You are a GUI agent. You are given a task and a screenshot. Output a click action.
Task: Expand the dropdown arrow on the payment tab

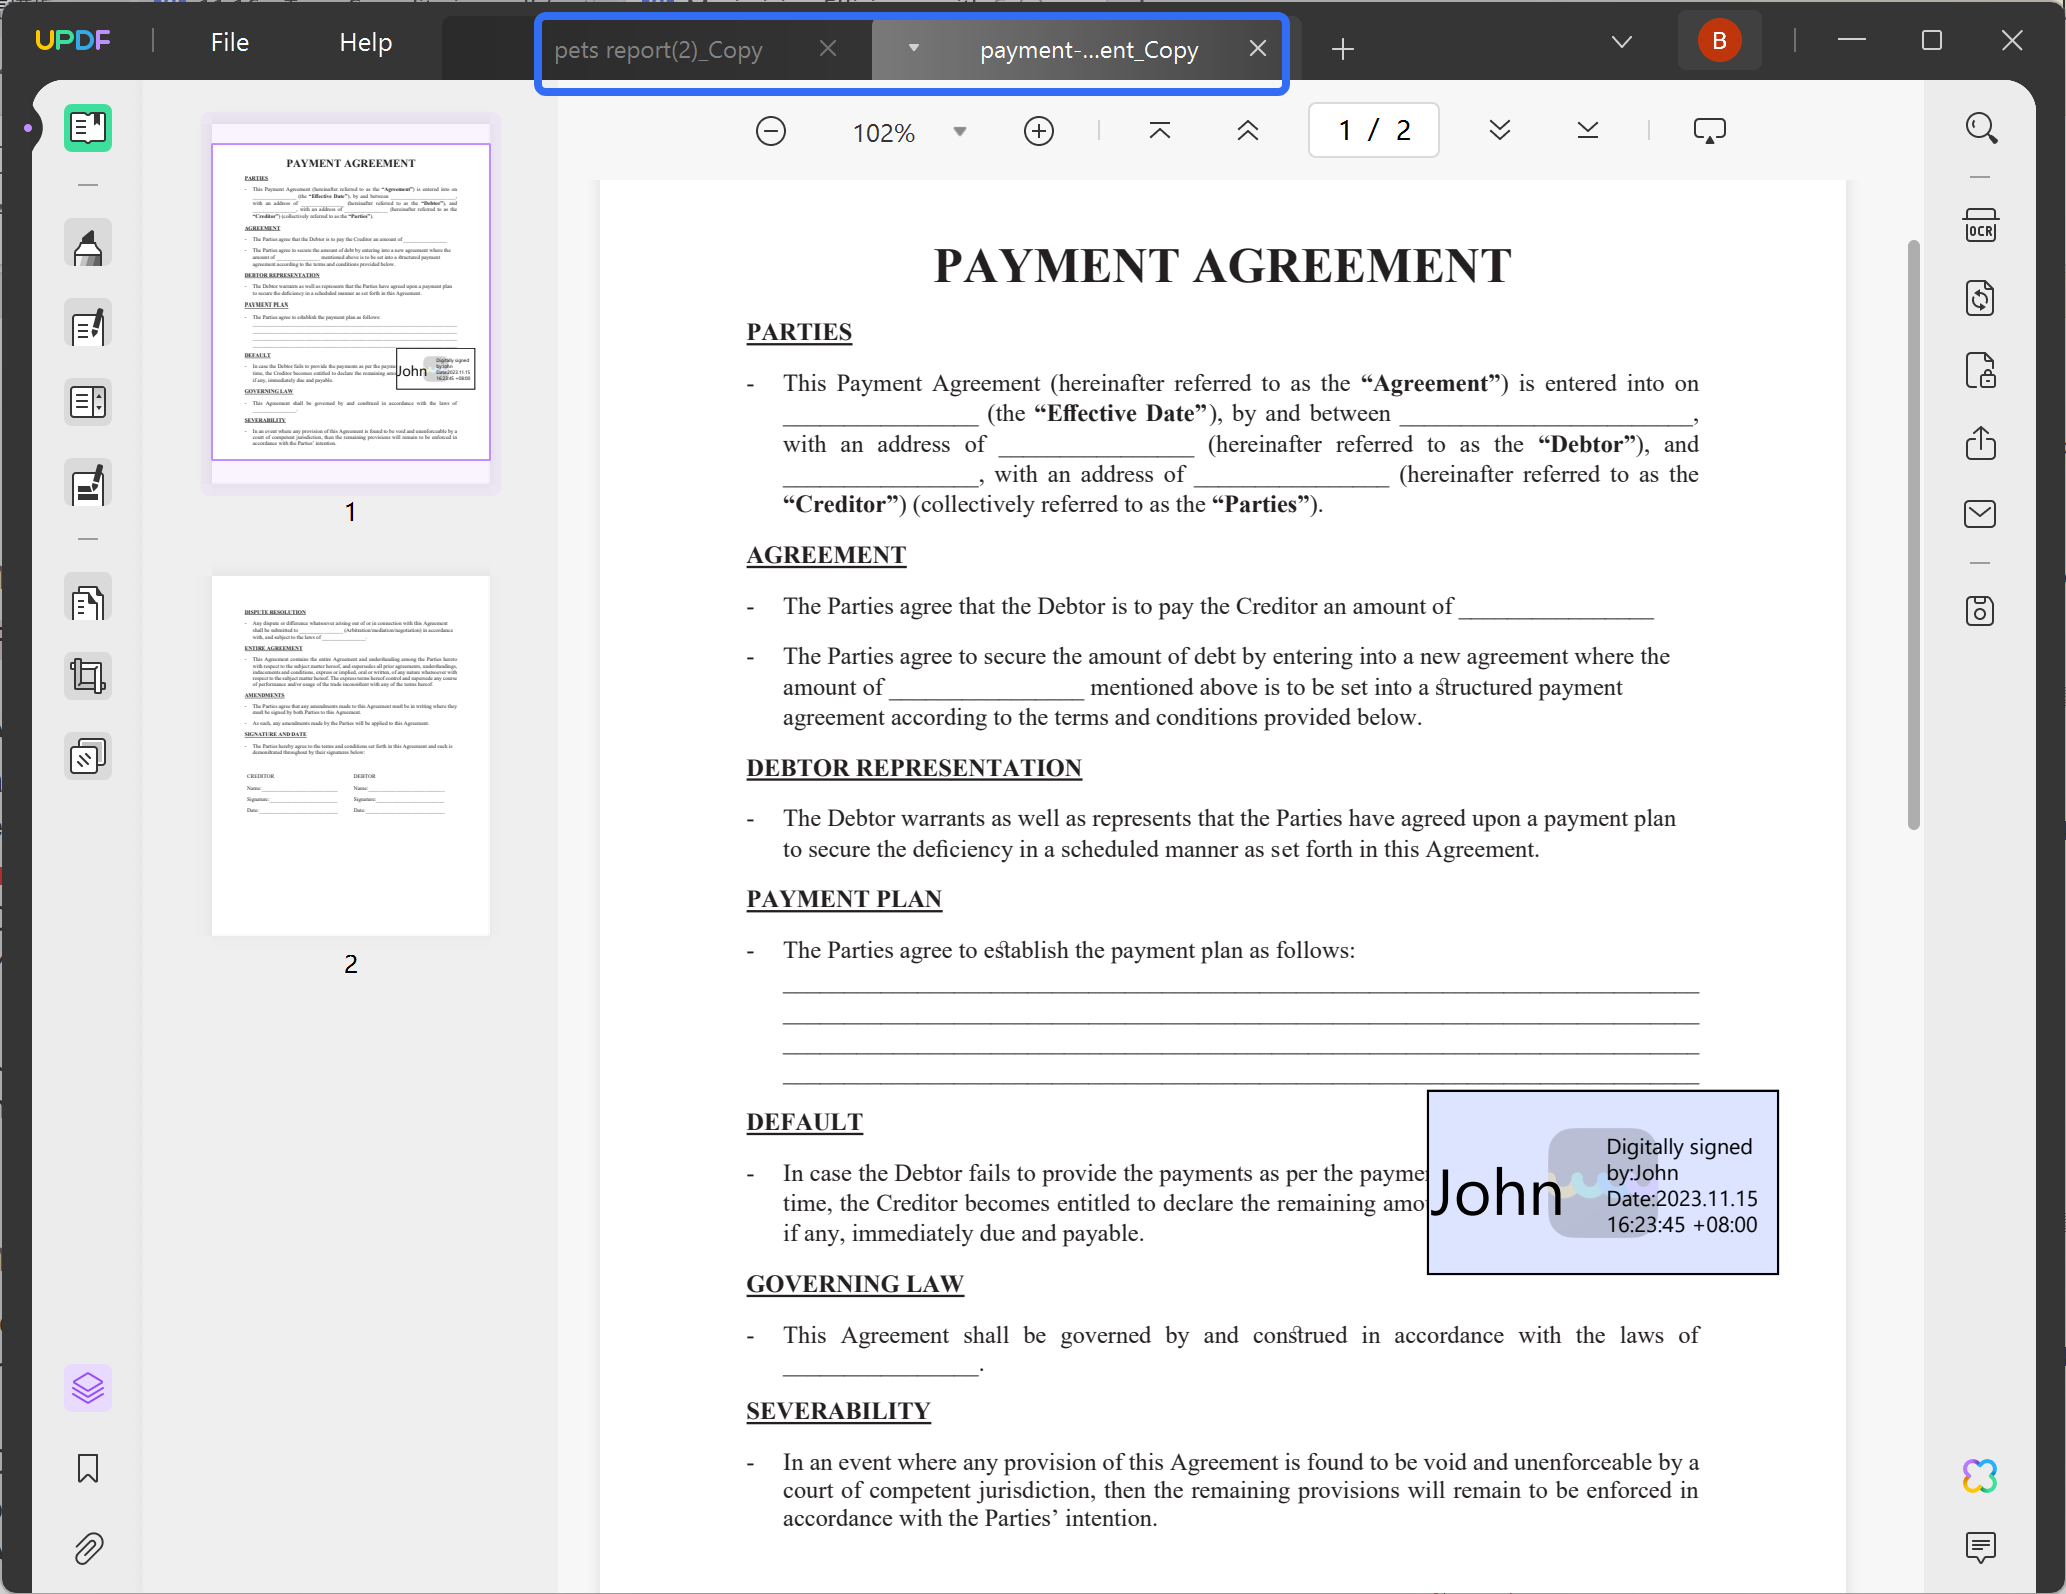913,48
